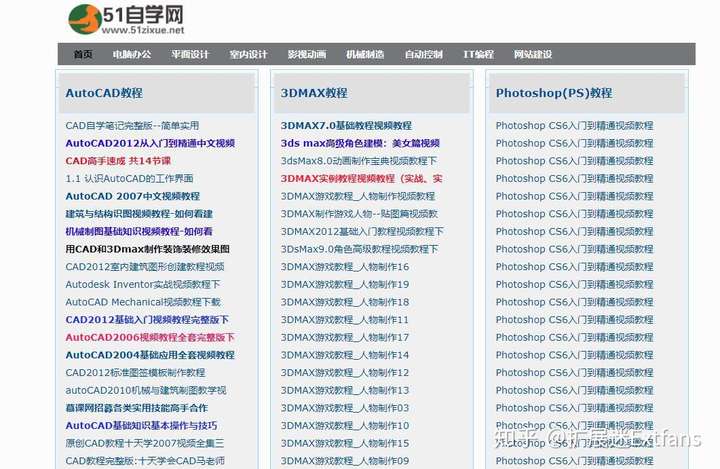This screenshot has width=720, height=469.
Task: Open AutoCAD基础知识基本操作与技巧 link
Action: (141, 425)
